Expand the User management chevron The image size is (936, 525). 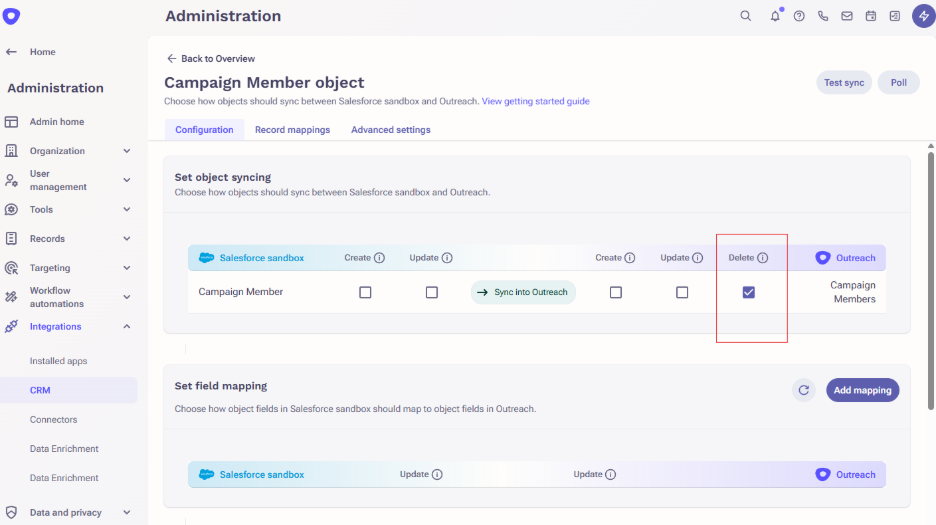click(127, 180)
